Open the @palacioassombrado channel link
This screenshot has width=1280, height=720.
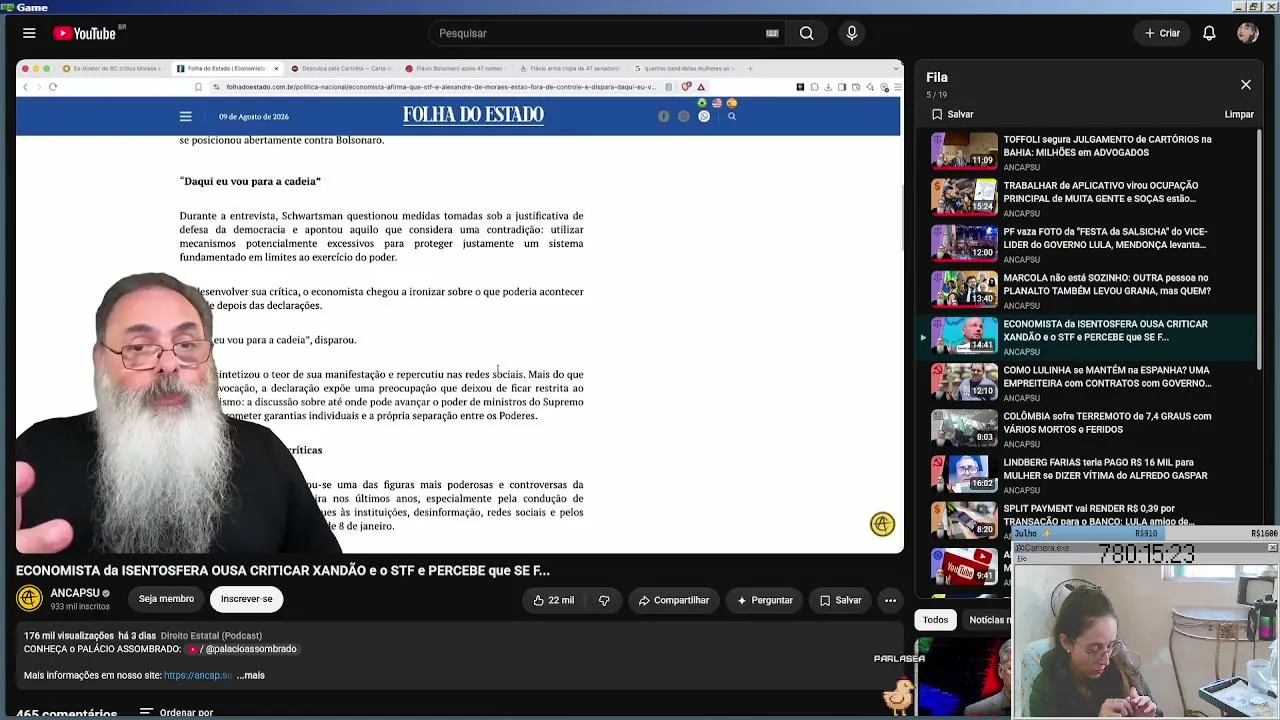pos(242,649)
